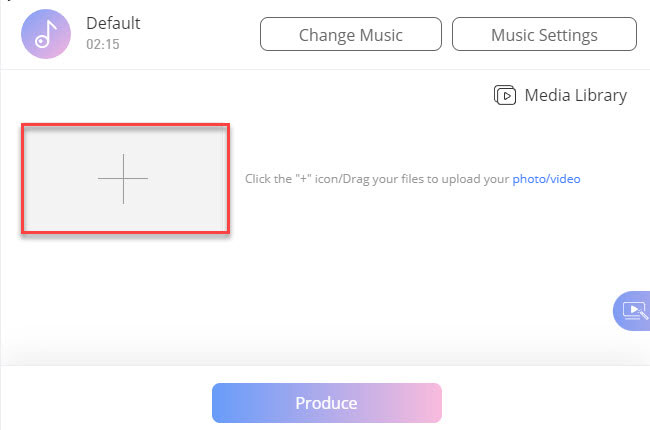Click the Change Music button
The image size is (650, 430).
coord(350,35)
